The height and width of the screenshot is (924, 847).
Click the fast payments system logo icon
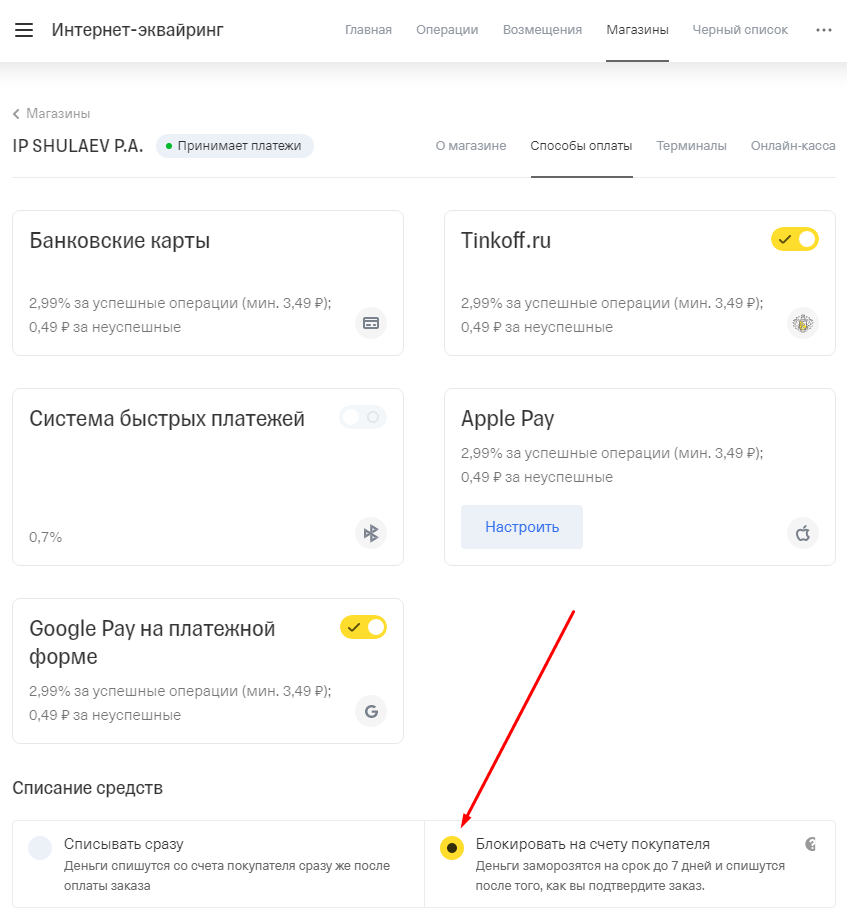[371, 533]
